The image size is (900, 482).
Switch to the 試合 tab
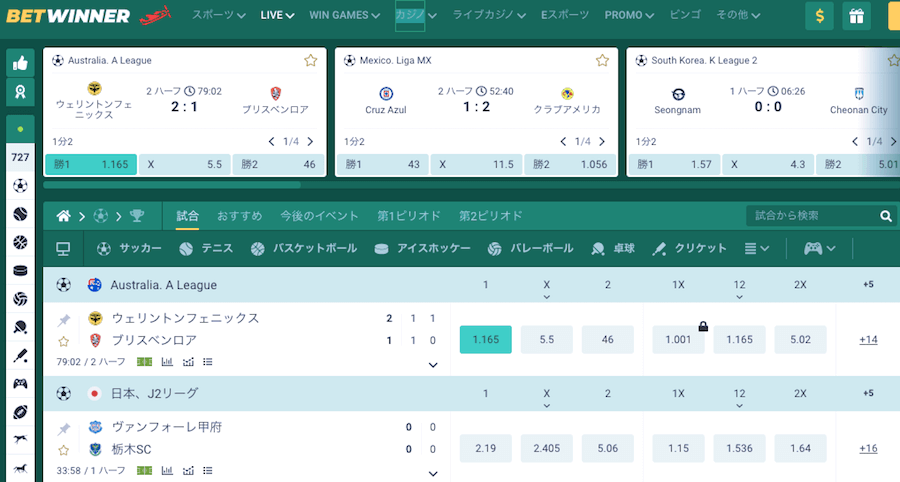[x=187, y=216]
